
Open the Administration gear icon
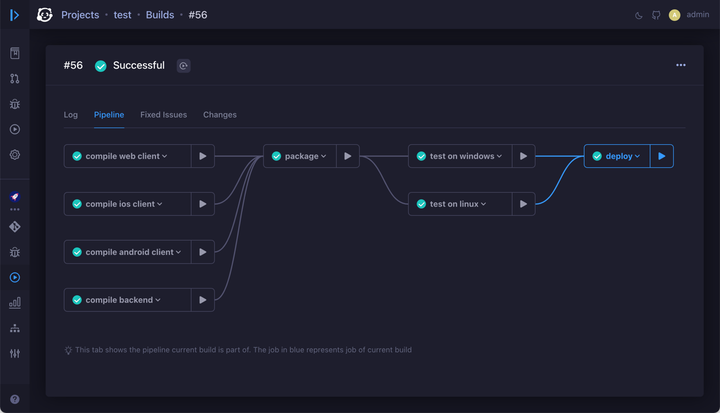click(15, 155)
